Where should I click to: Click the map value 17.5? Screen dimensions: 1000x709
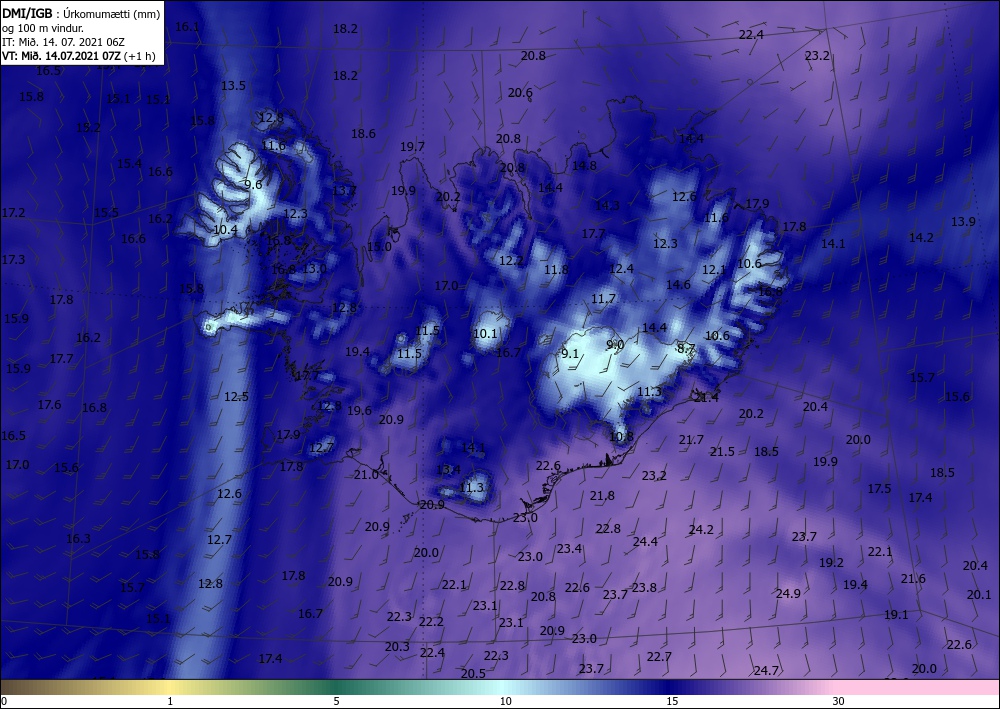[879, 488]
